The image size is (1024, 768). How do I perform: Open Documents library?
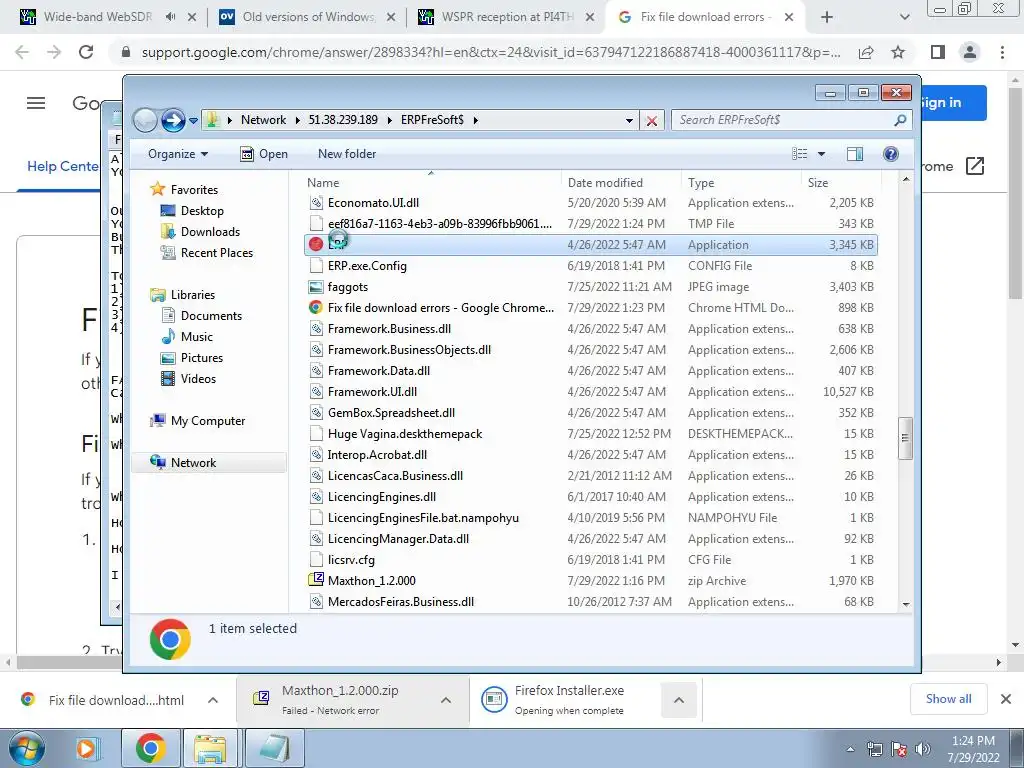(211, 315)
